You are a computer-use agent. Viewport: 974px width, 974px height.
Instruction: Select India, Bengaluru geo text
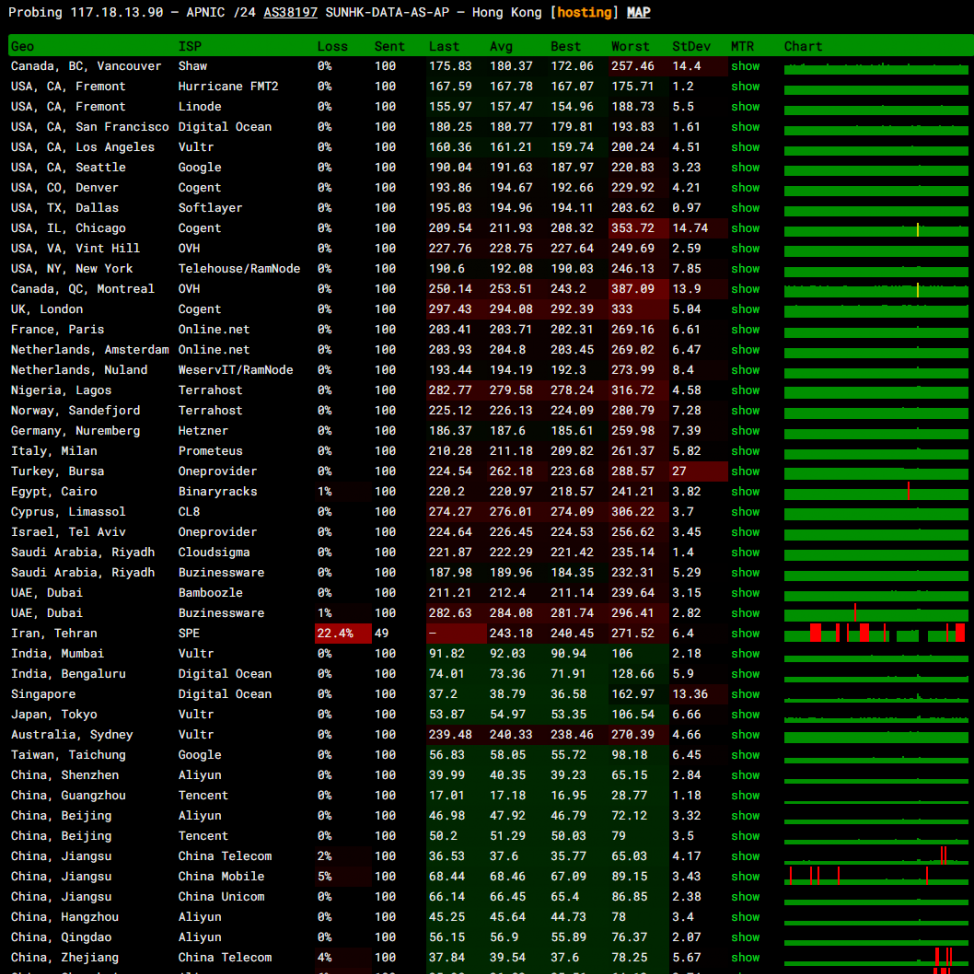[68, 674]
